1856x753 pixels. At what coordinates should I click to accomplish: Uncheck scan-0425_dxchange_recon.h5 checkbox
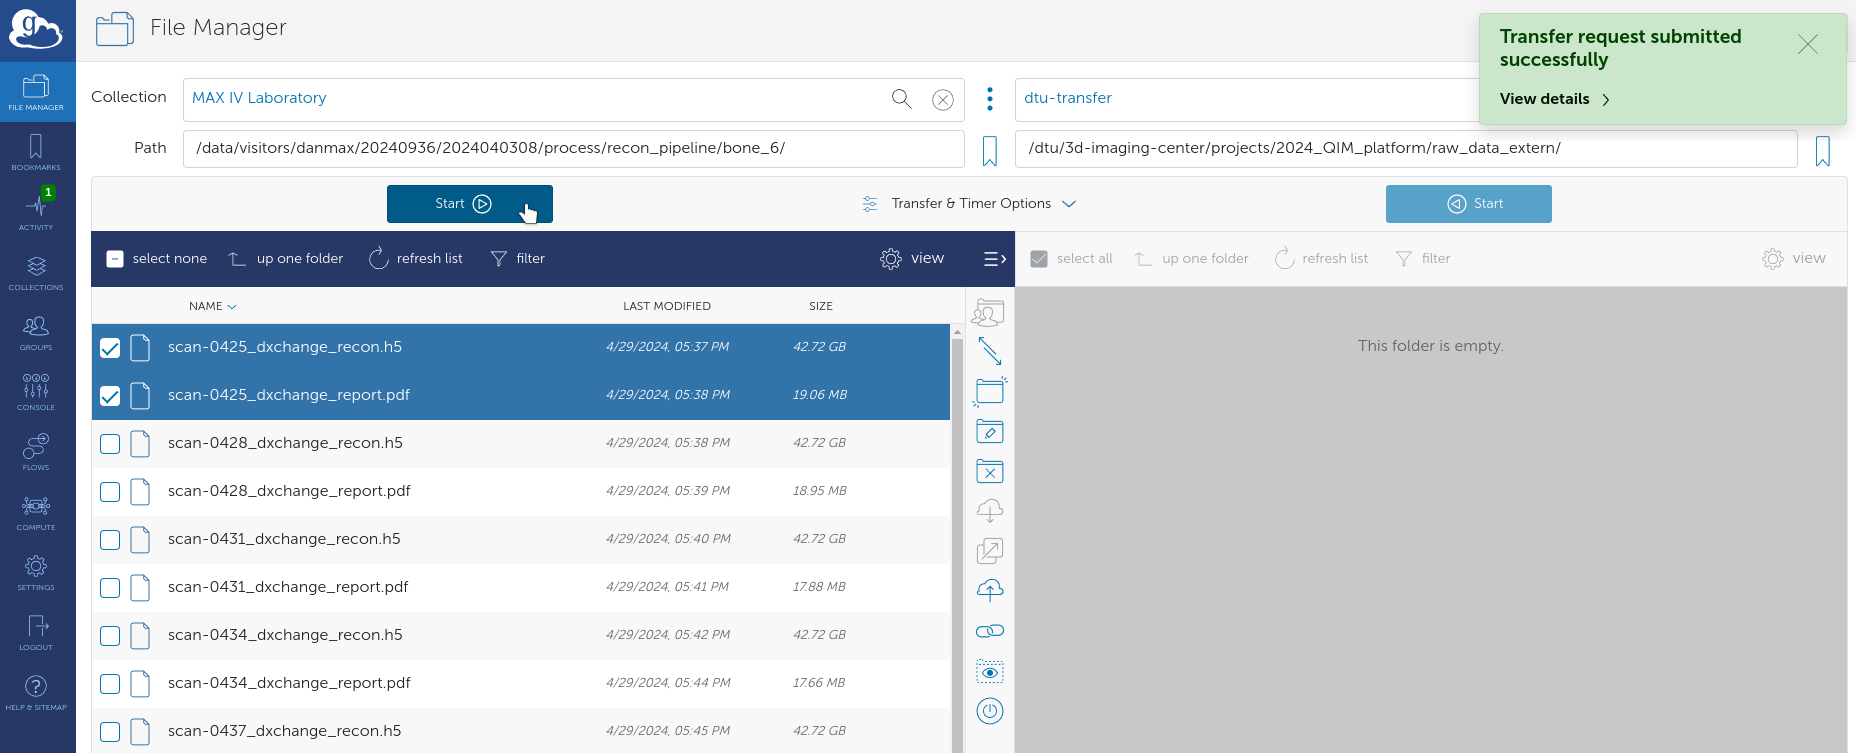click(110, 348)
